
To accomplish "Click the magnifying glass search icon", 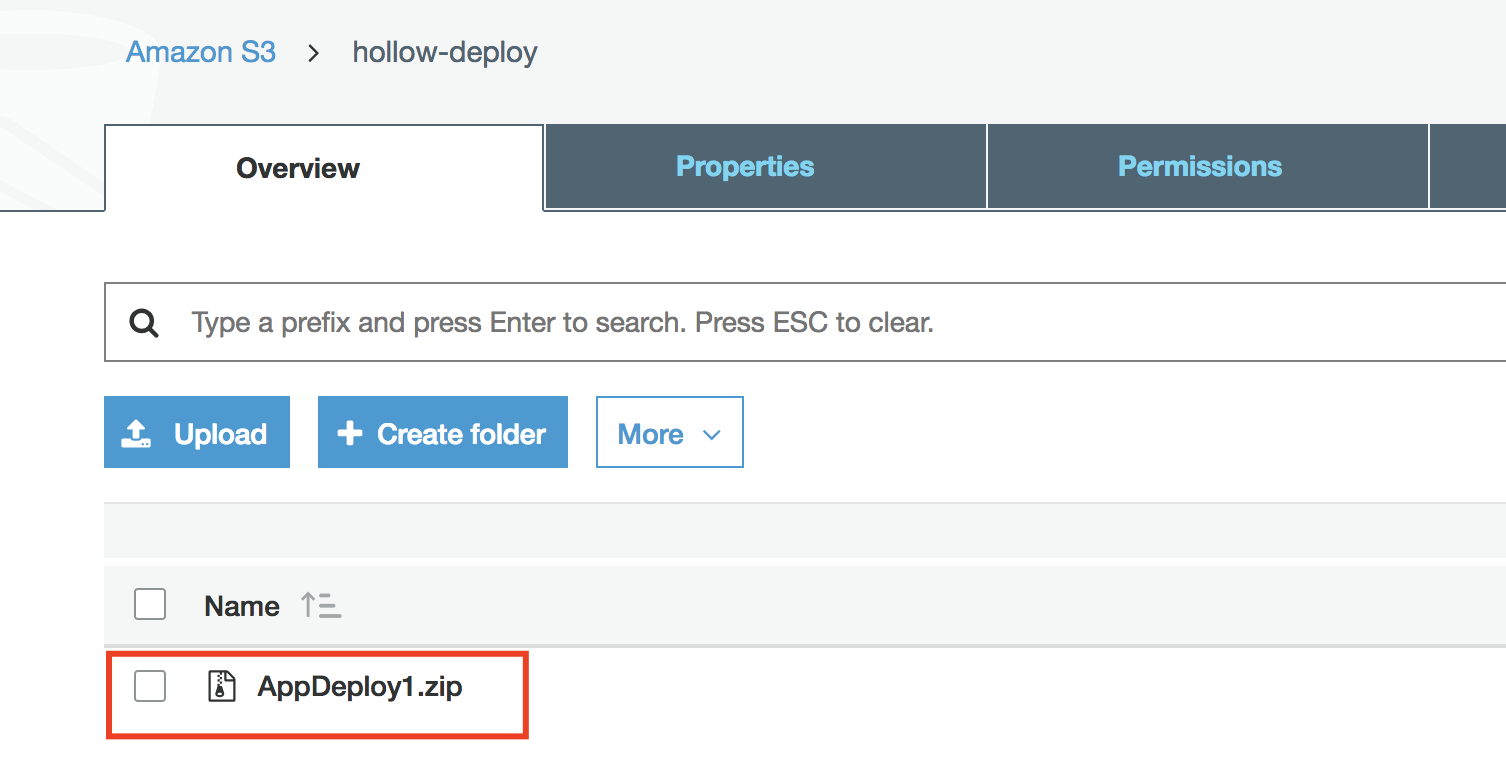I will point(144,323).
